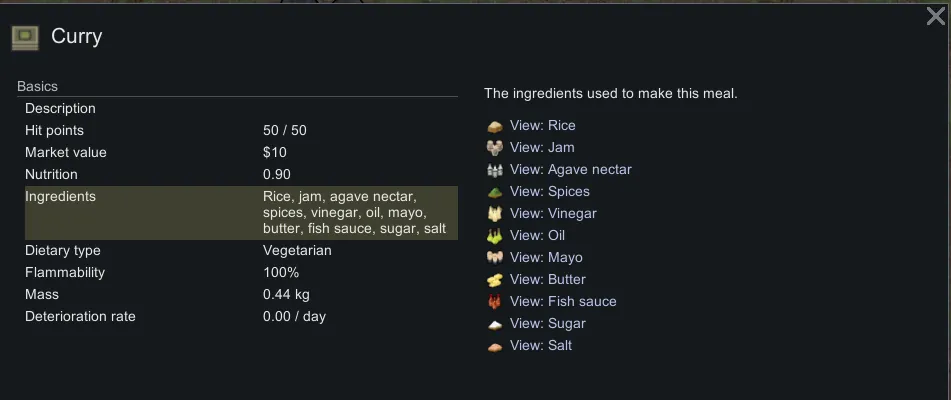This screenshot has width=951, height=400.
Task: Open the View: Mayo link
Action: point(546,258)
